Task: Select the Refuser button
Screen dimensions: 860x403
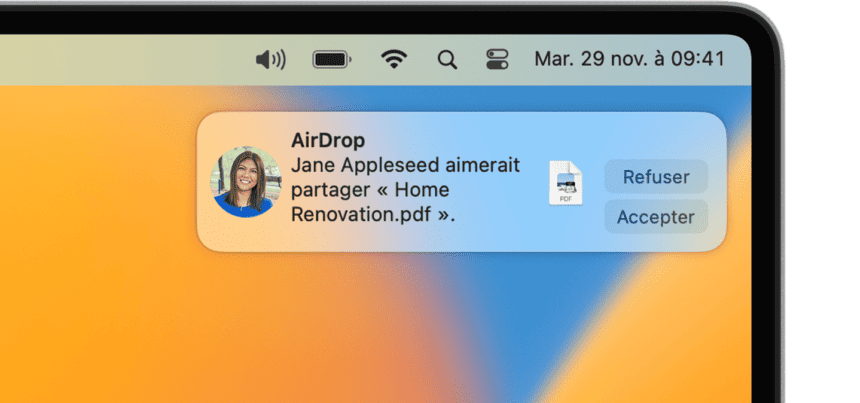Action: click(656, 177)
